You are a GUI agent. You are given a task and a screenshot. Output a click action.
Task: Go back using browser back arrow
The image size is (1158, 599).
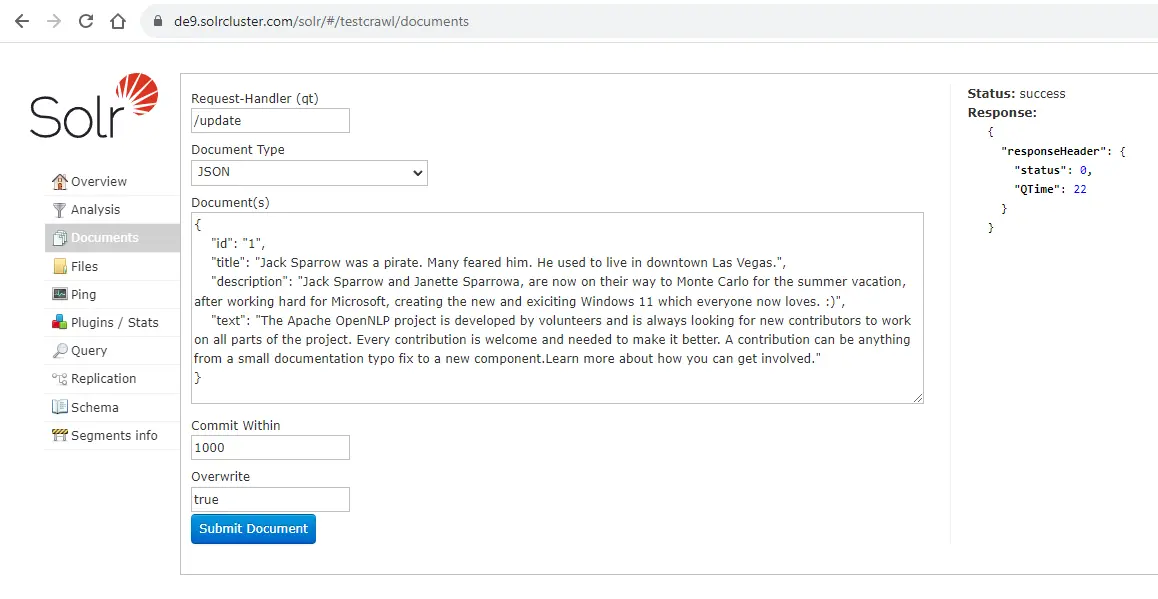pyautogui.click(x=21, y=21)
